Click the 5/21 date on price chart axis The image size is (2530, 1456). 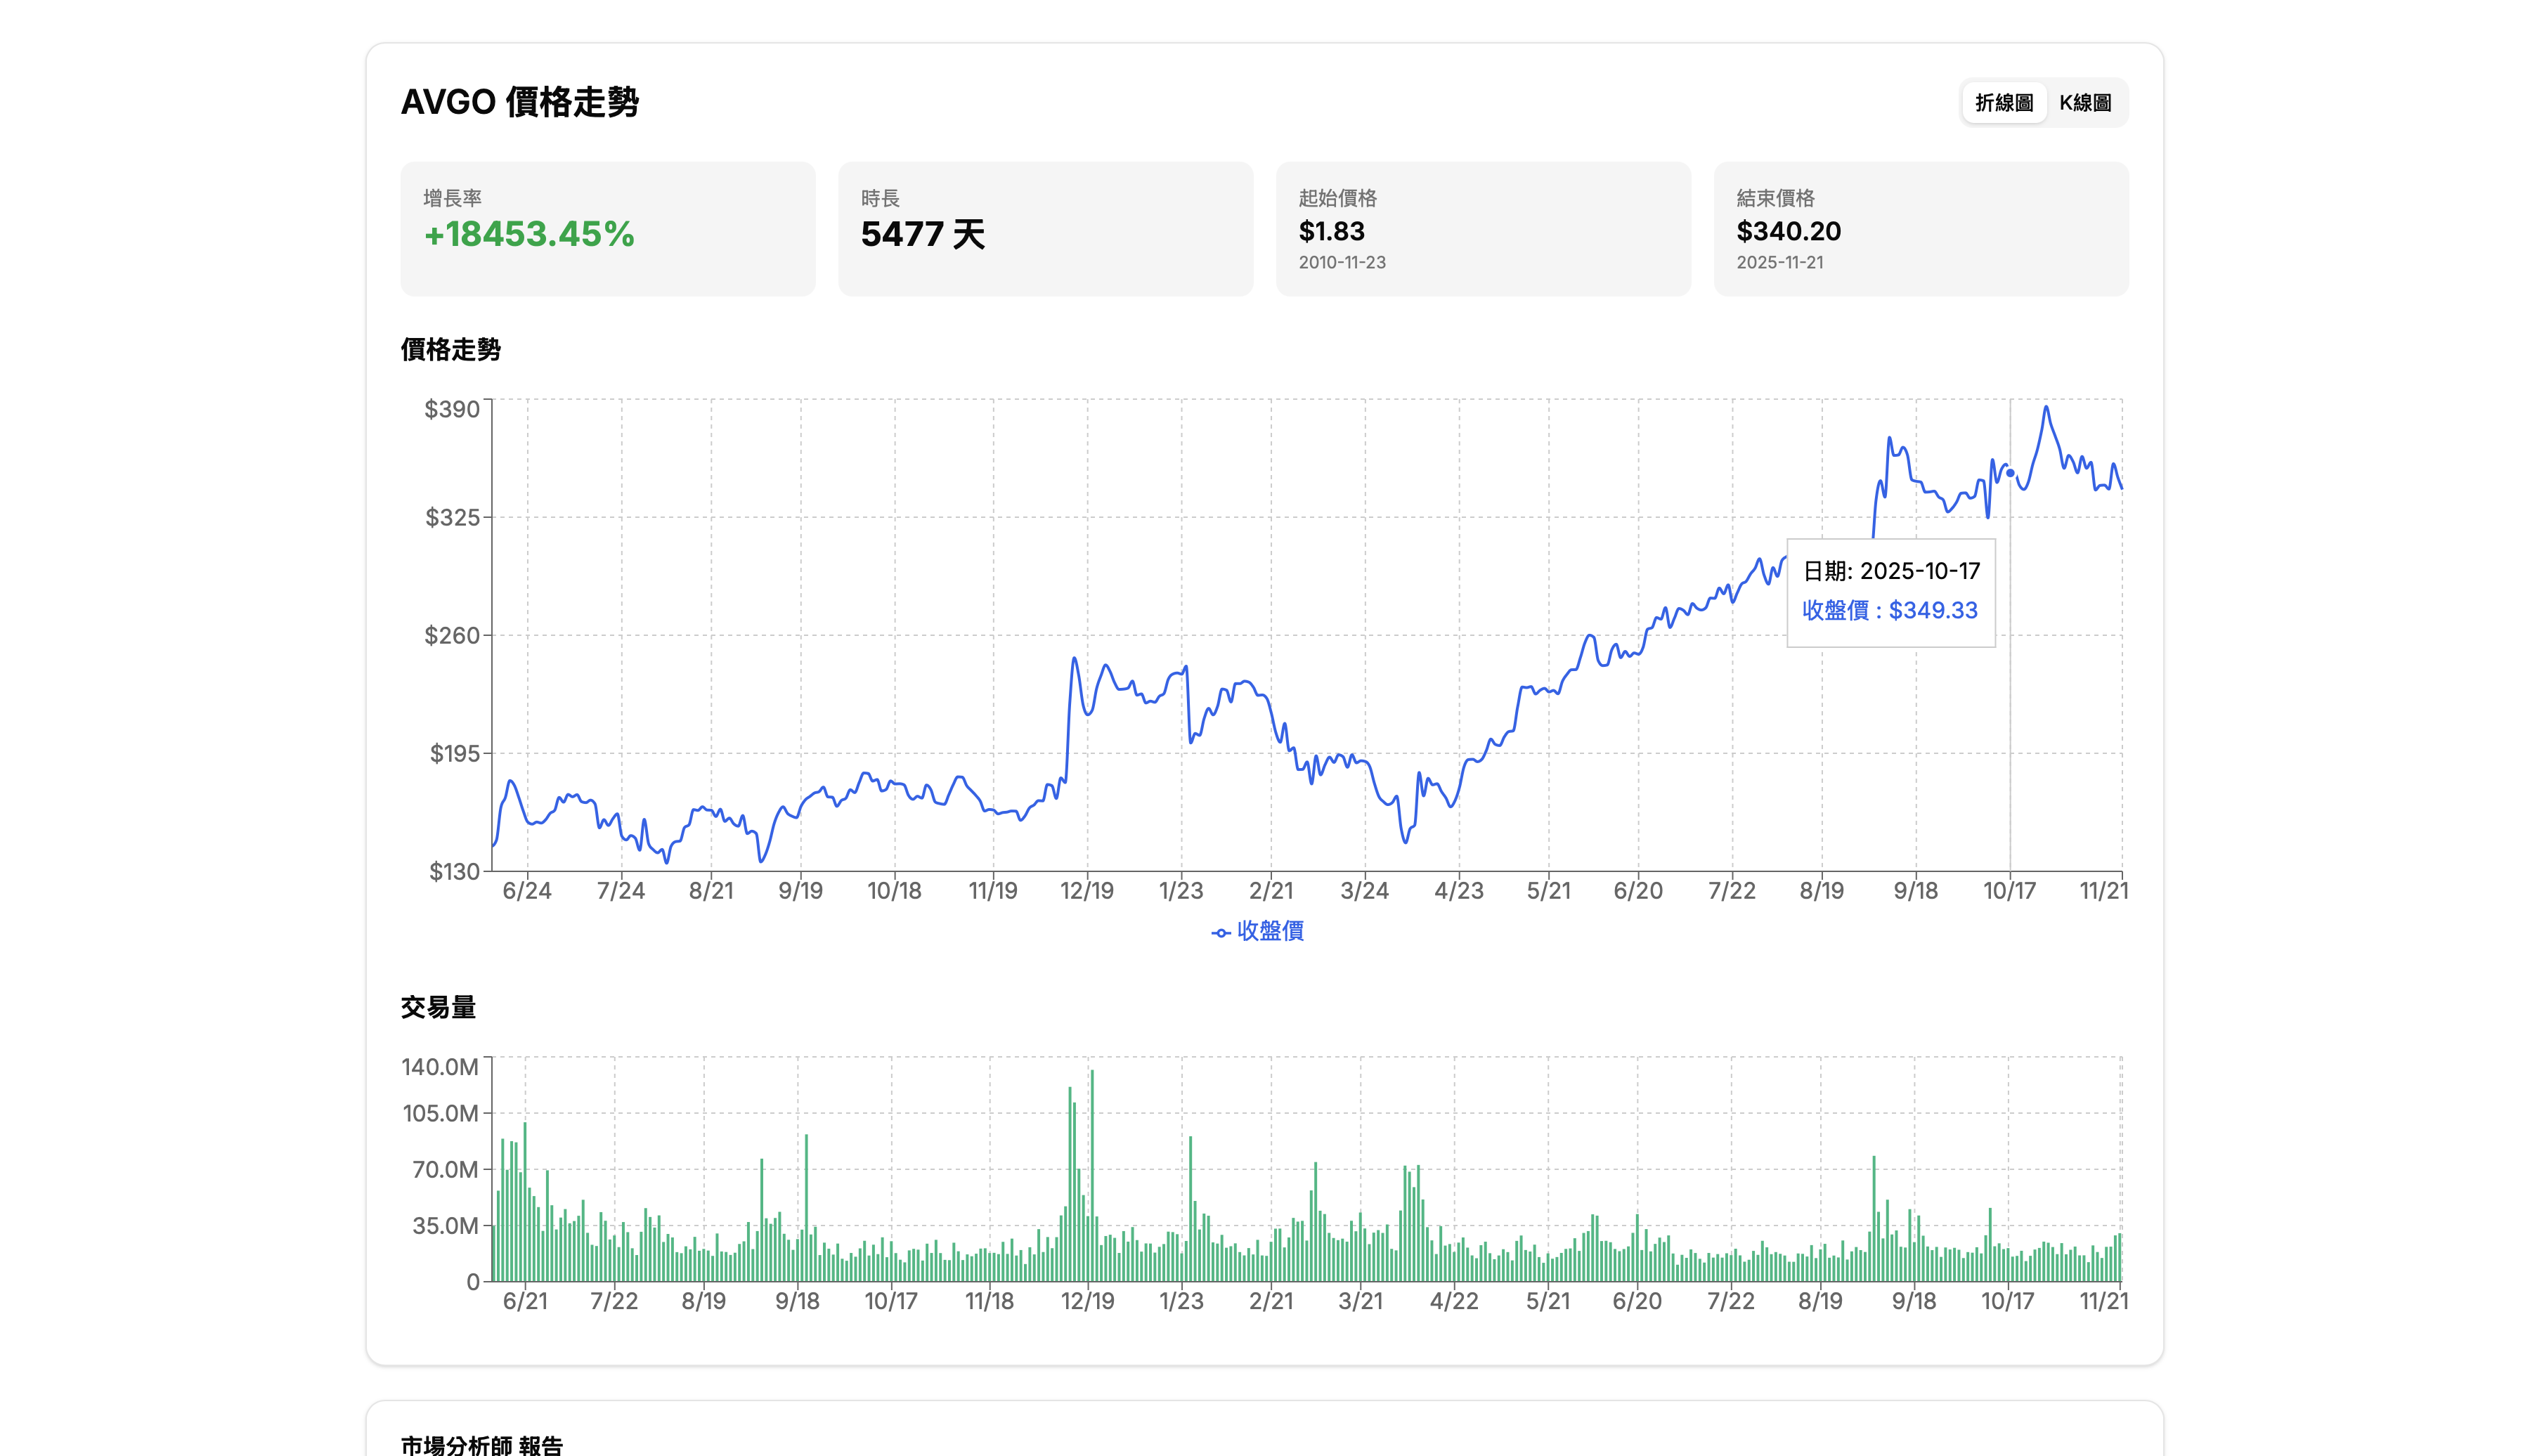tap(1549, 891)
